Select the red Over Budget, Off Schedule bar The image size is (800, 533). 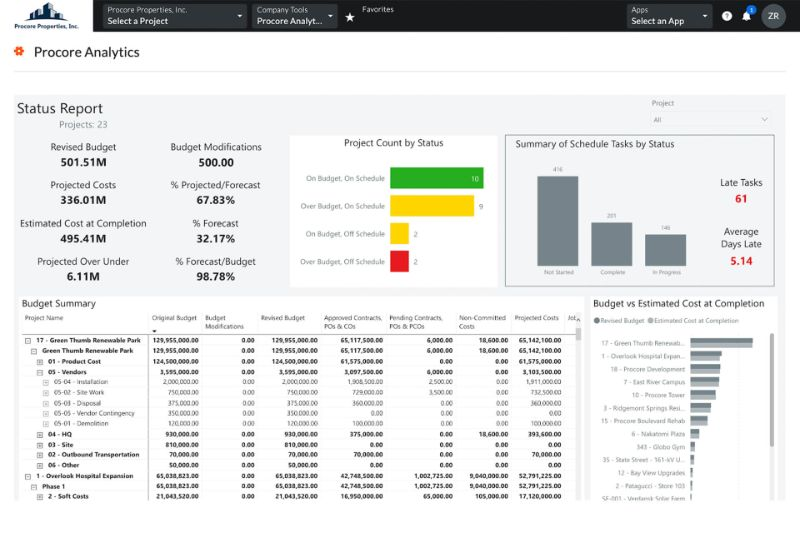click(x=399, y=261)
